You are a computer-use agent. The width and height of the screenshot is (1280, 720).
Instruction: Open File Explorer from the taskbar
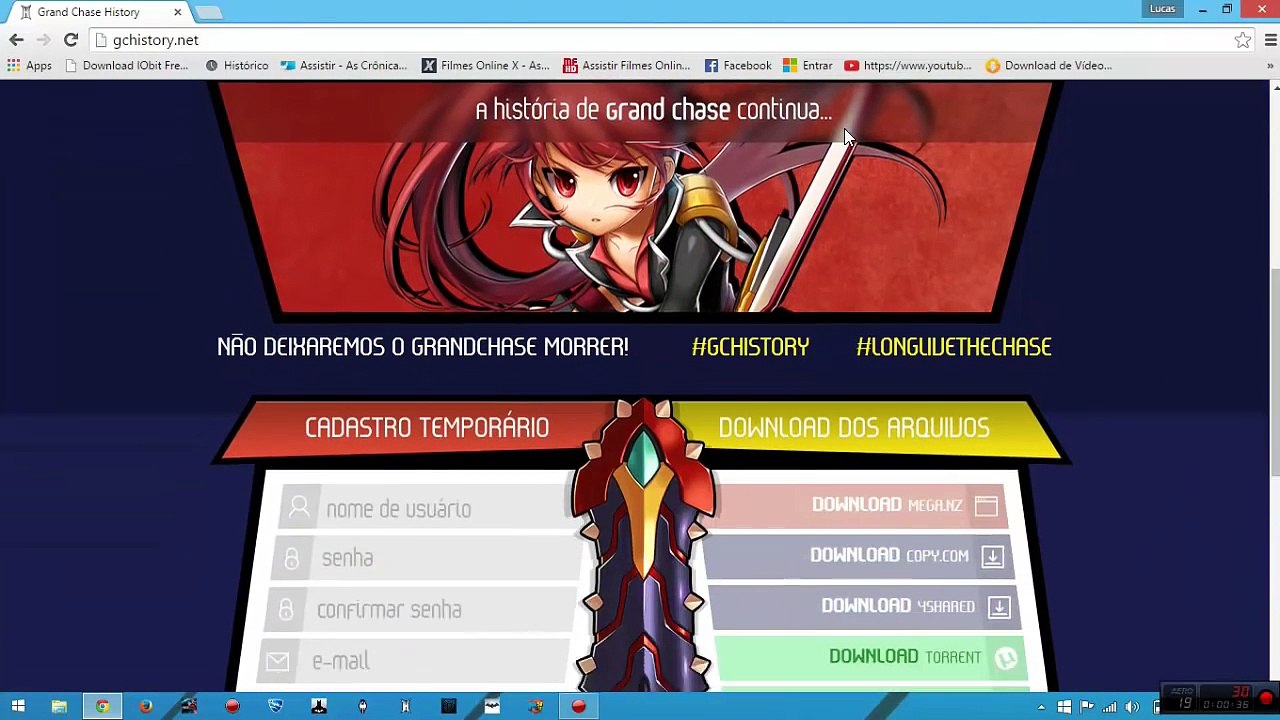[x=59, y=706]
